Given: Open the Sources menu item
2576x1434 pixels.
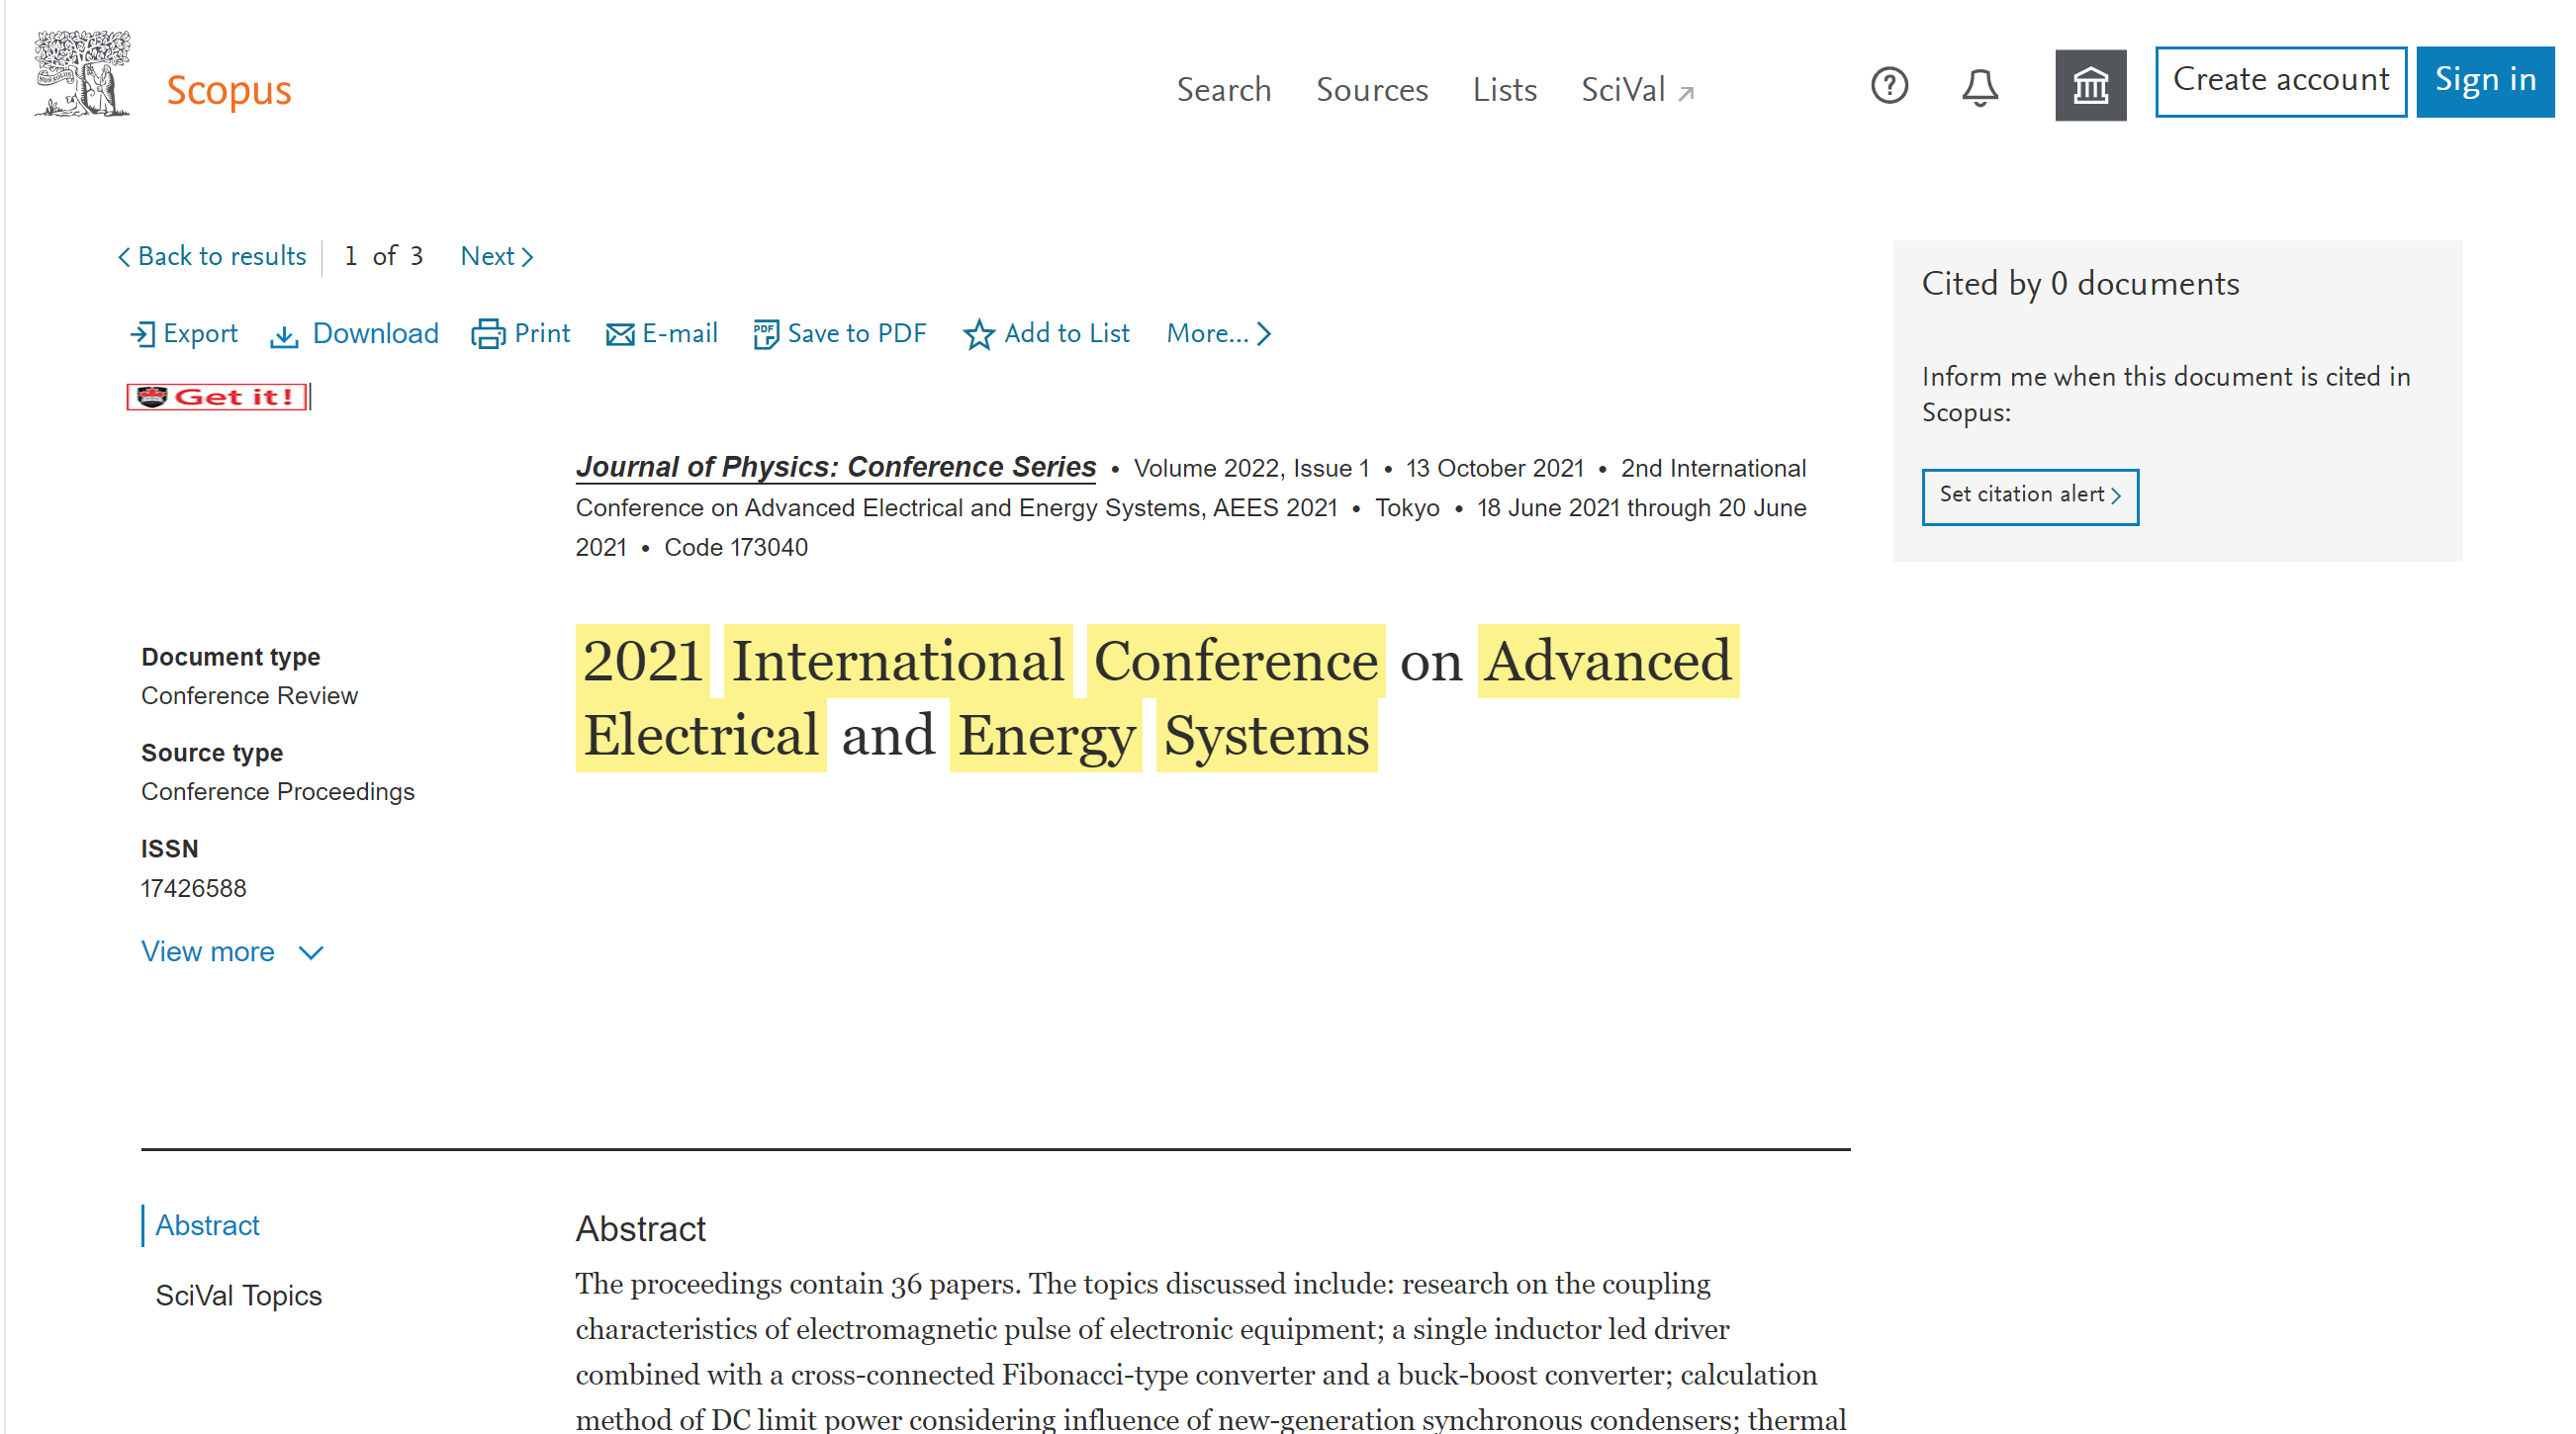Looking at the screenshot, I should click(1371, 90).
